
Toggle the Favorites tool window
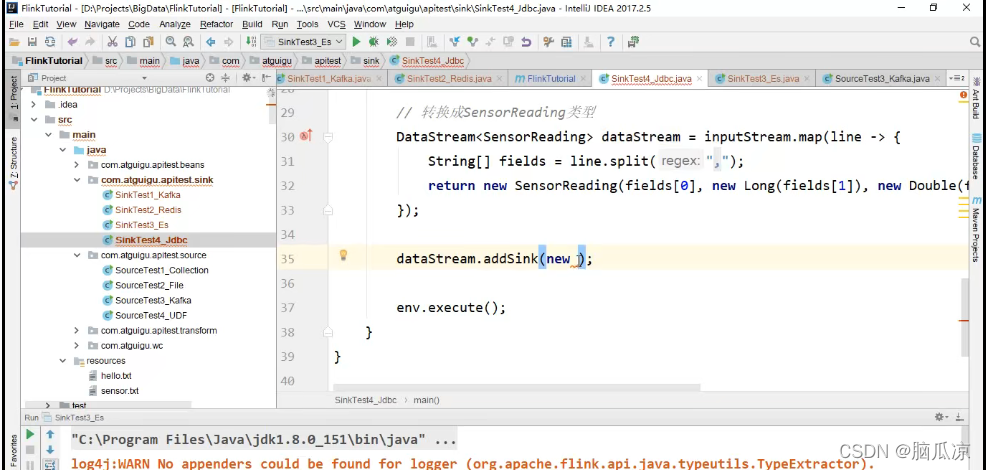point(14,450)
